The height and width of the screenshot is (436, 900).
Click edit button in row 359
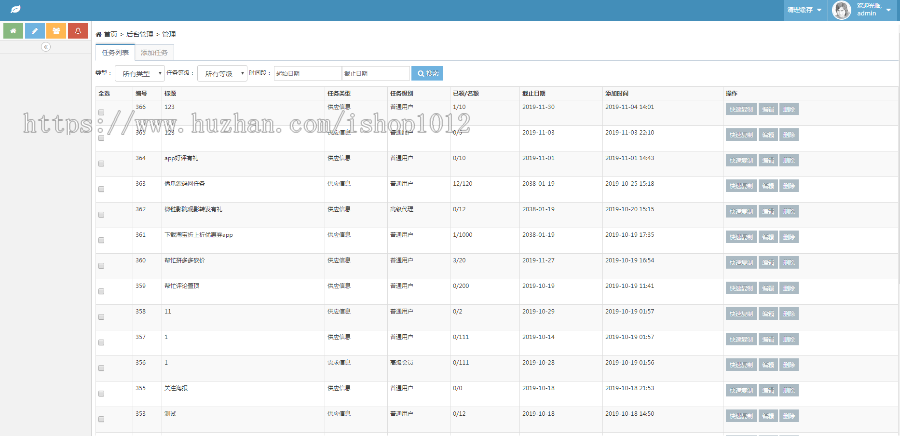(768, 288)
